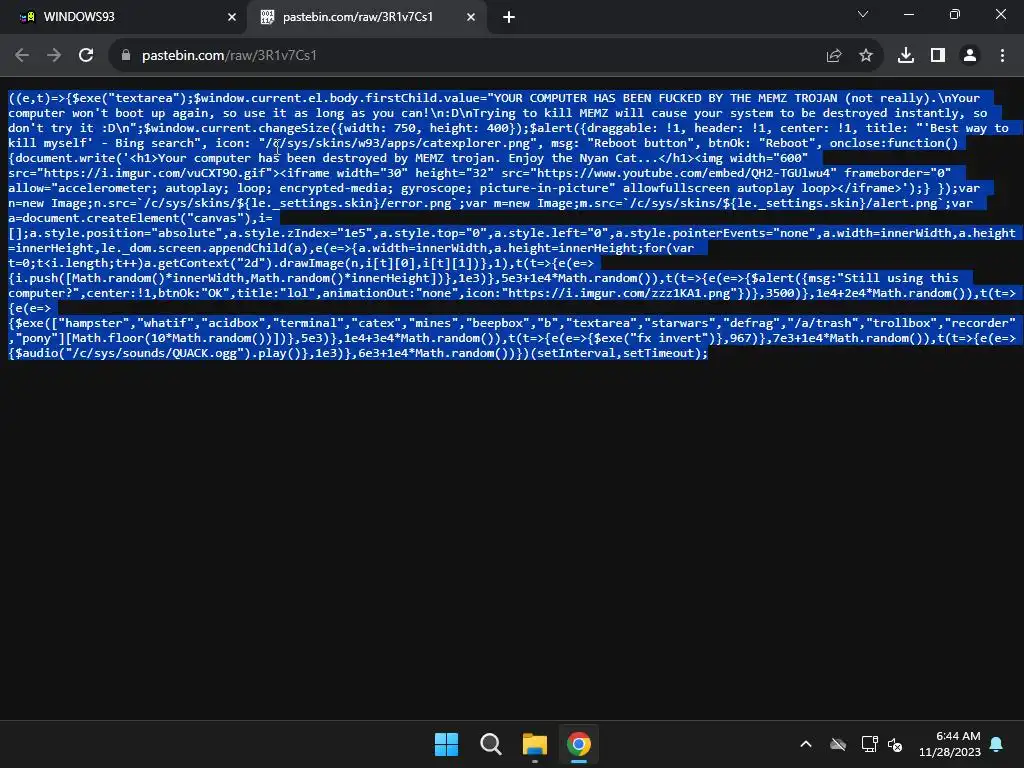Go forward to the next page
The height and width of the screenshot is (768, 1024).
point(54,56)
